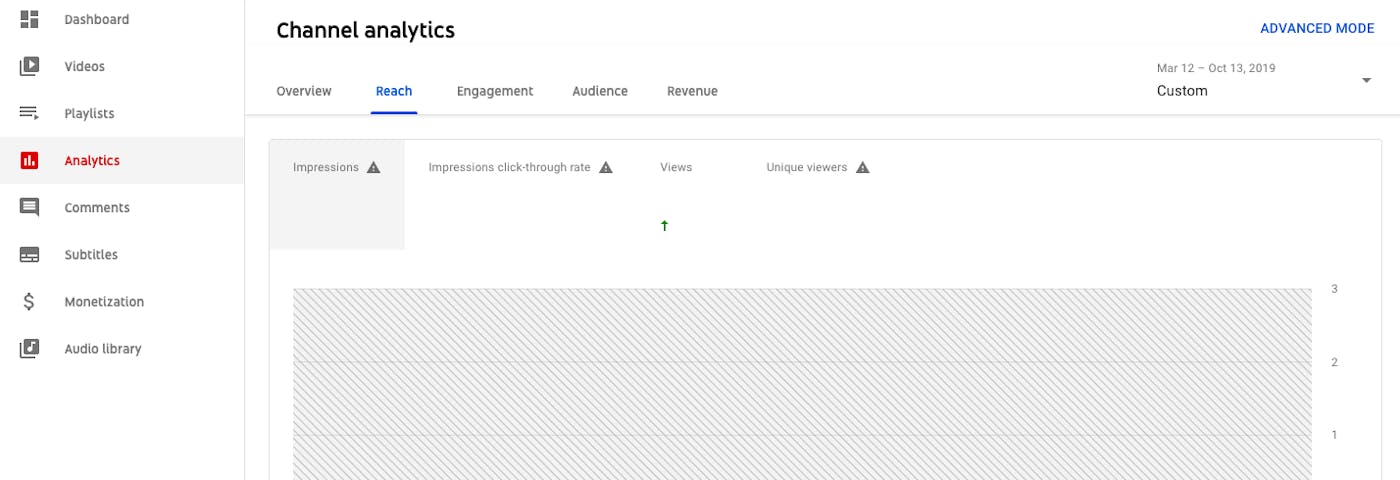Viewport: 1400px width, 480px height.
Task: Open Comments section
Action: click(122, 207)
